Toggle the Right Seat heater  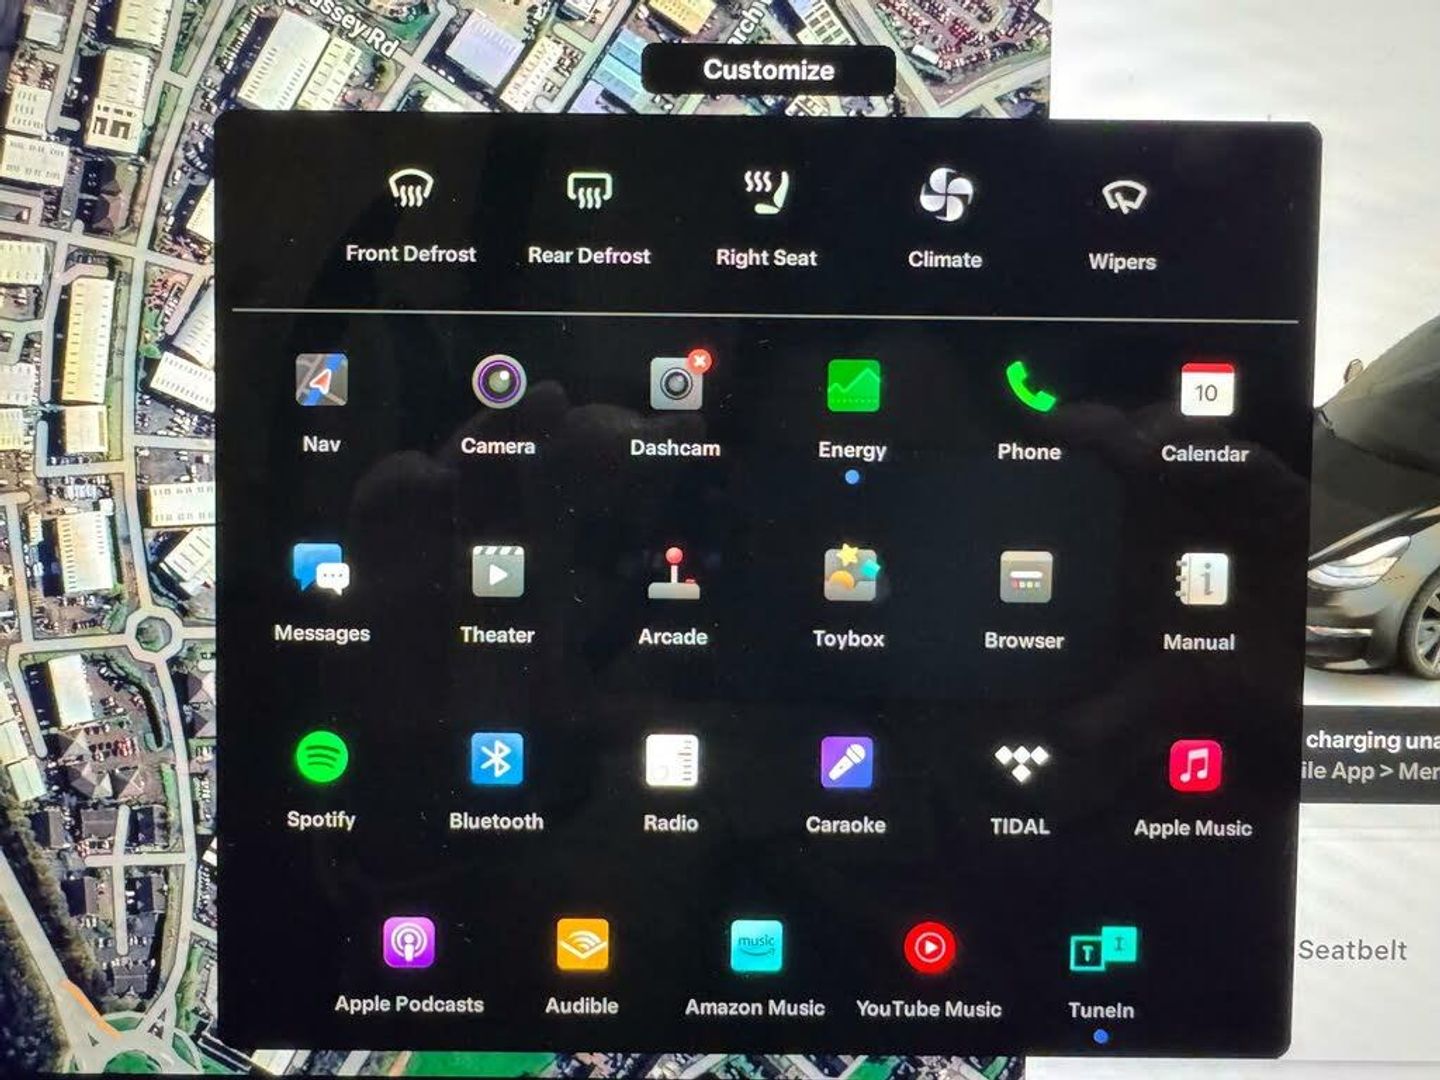tap(766, 218)
